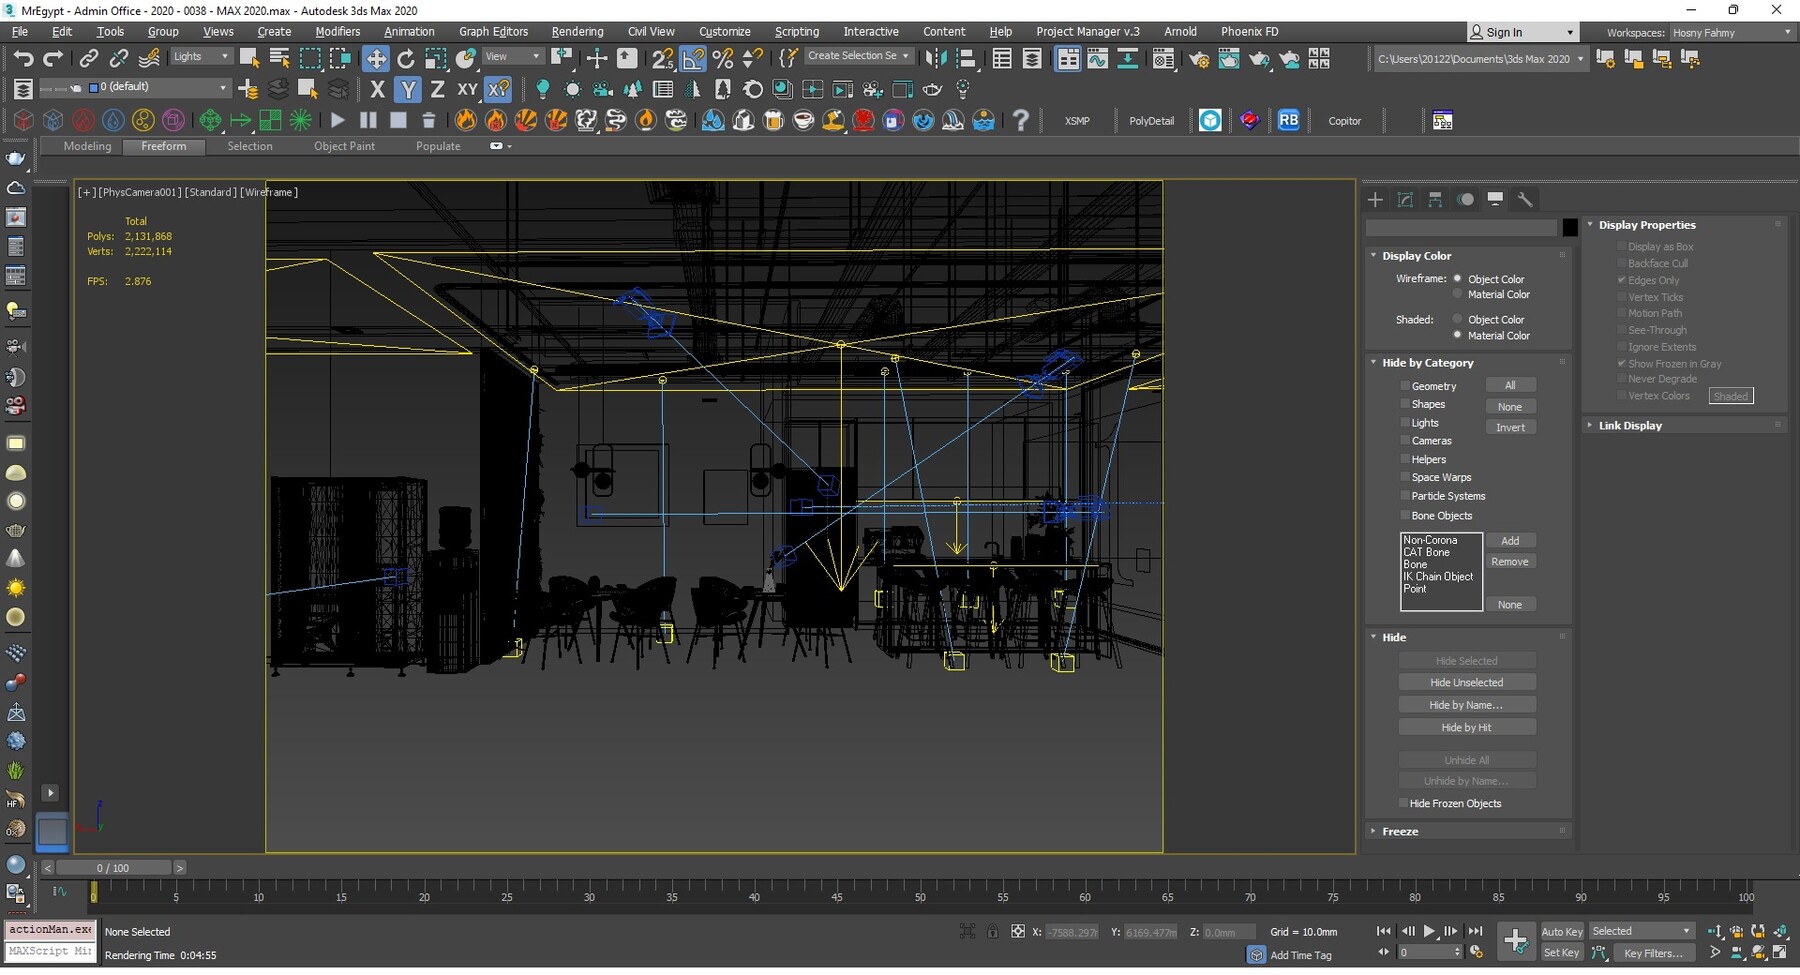Open the Hierarchy command panel tab

tap(1435, 200)
